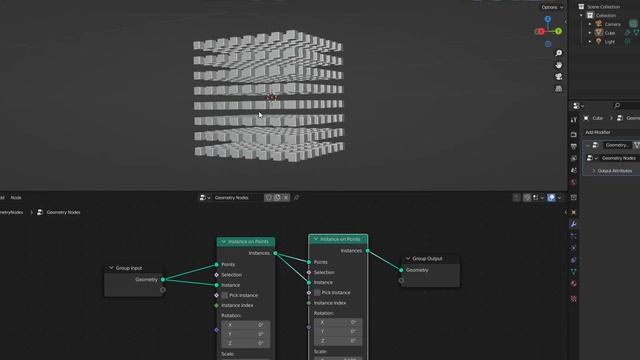
Task: Click the new node tree duplicate button
Action: point(277,198)
